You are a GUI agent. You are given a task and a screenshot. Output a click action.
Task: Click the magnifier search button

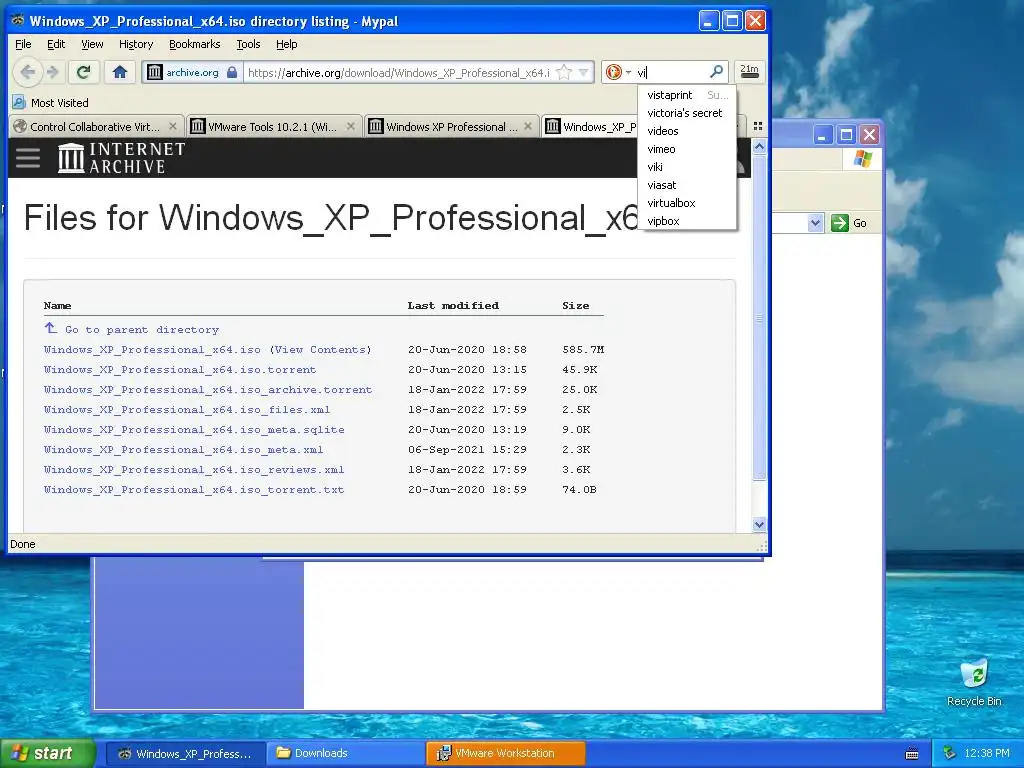click(716, 71)
